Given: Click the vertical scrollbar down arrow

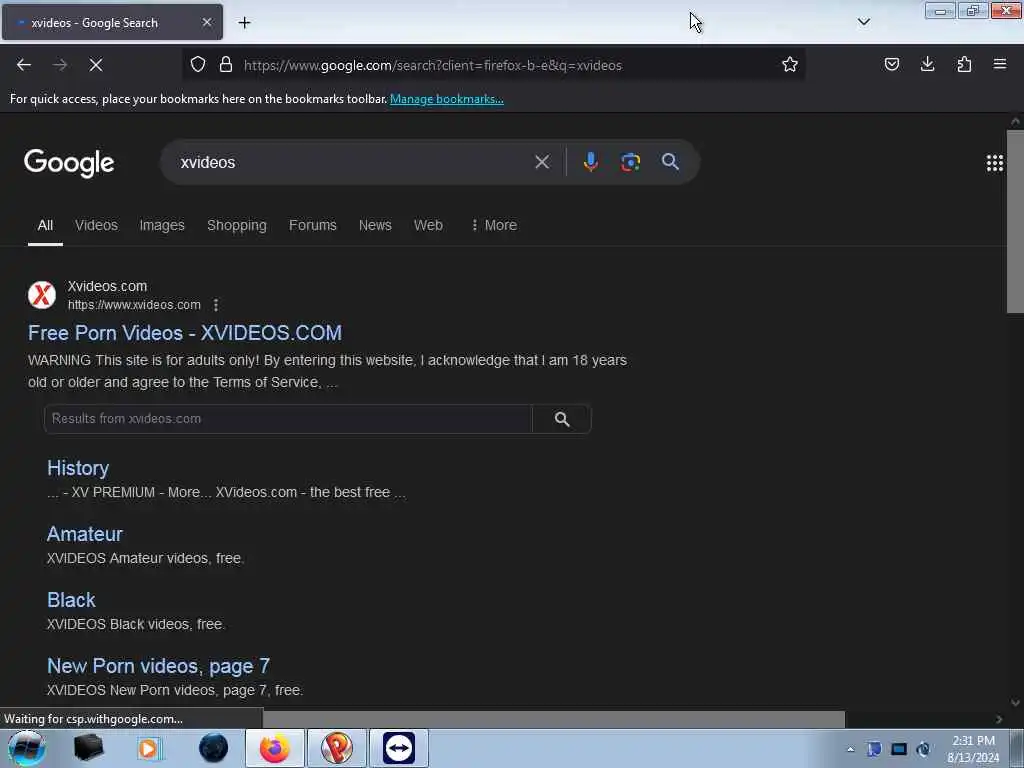Looking at the screenshot, I should tap(1015, 703).
